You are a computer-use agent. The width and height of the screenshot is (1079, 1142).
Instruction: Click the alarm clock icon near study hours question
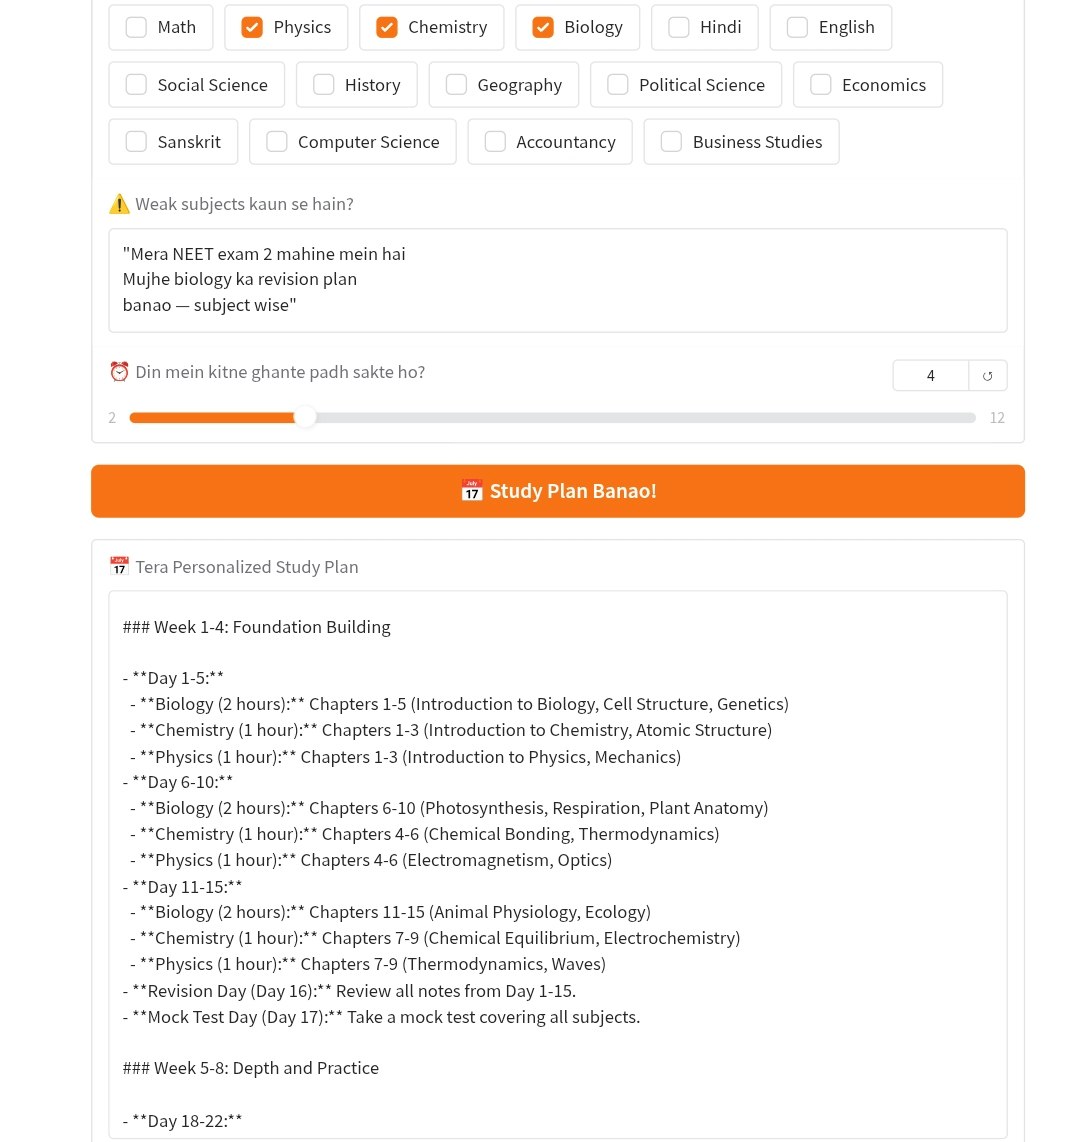pos(119,370)
